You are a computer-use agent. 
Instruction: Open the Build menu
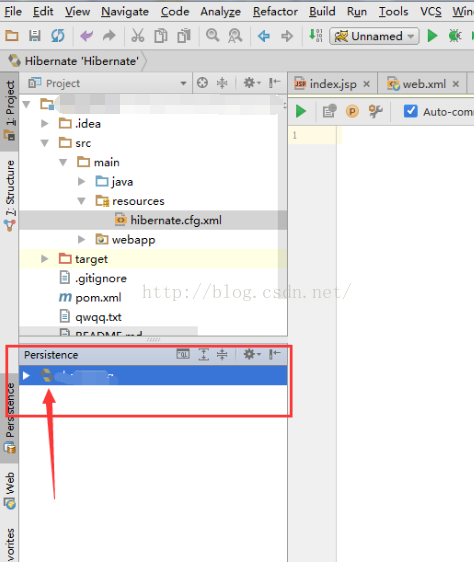coord(322,11)
